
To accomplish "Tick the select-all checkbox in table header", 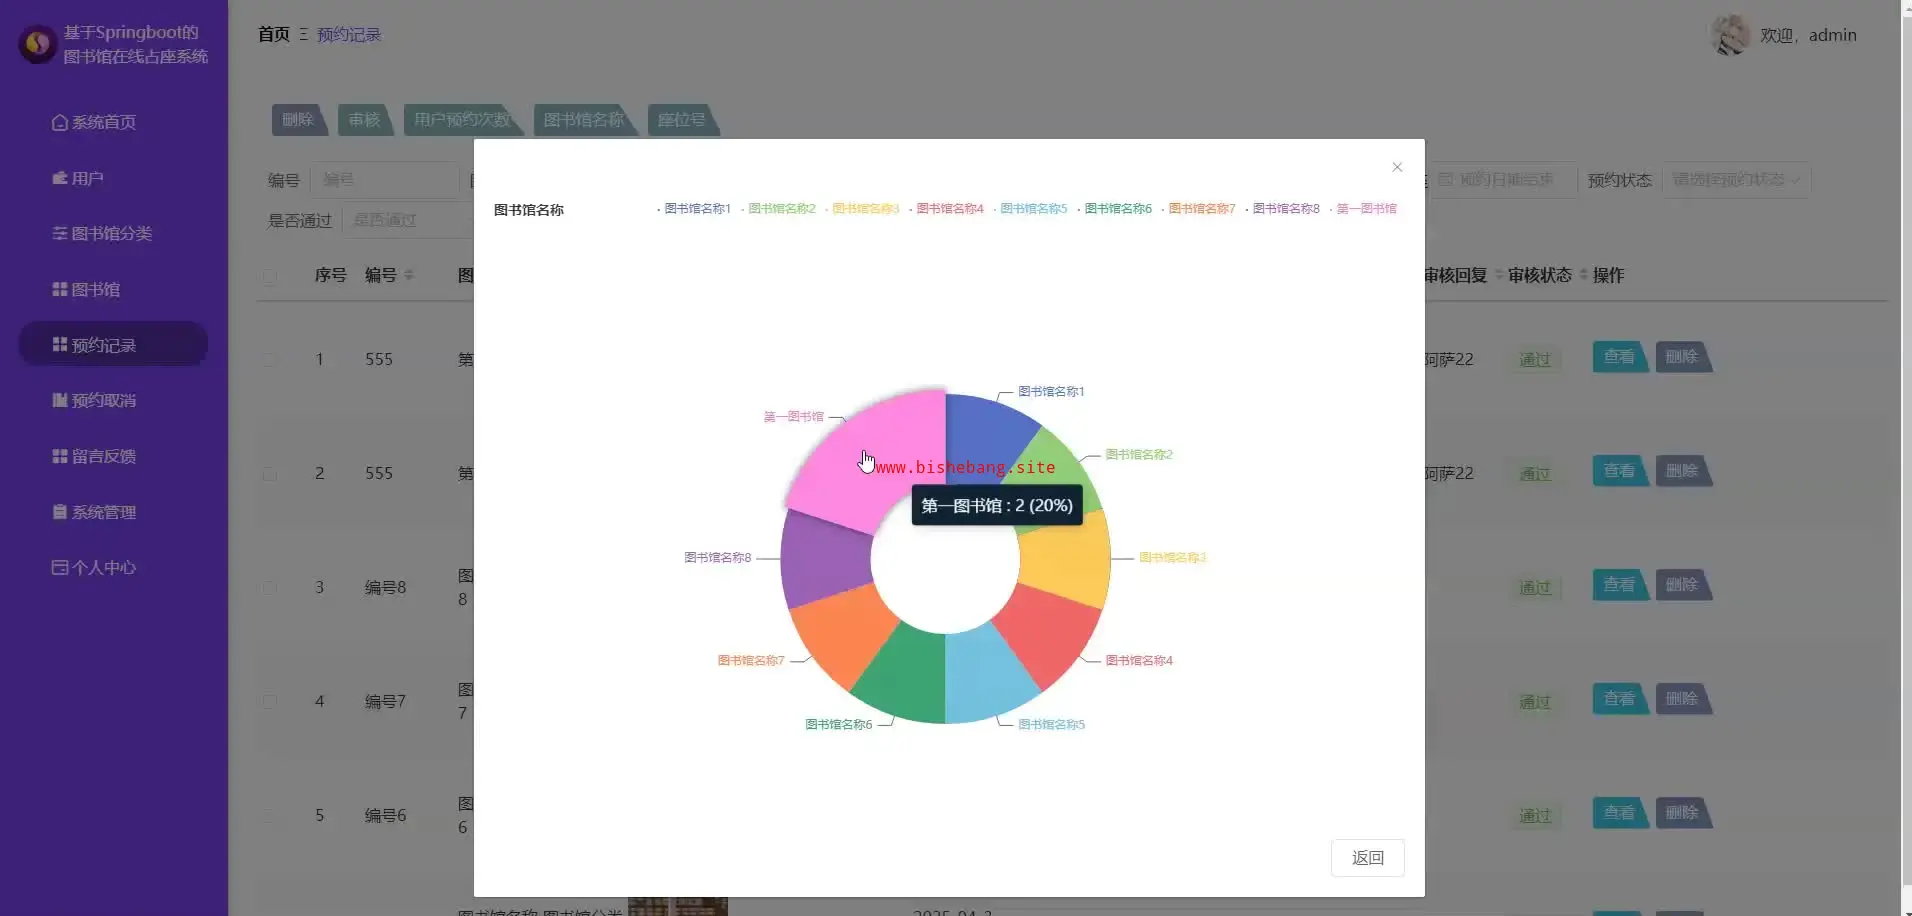I will pos(269,276).
